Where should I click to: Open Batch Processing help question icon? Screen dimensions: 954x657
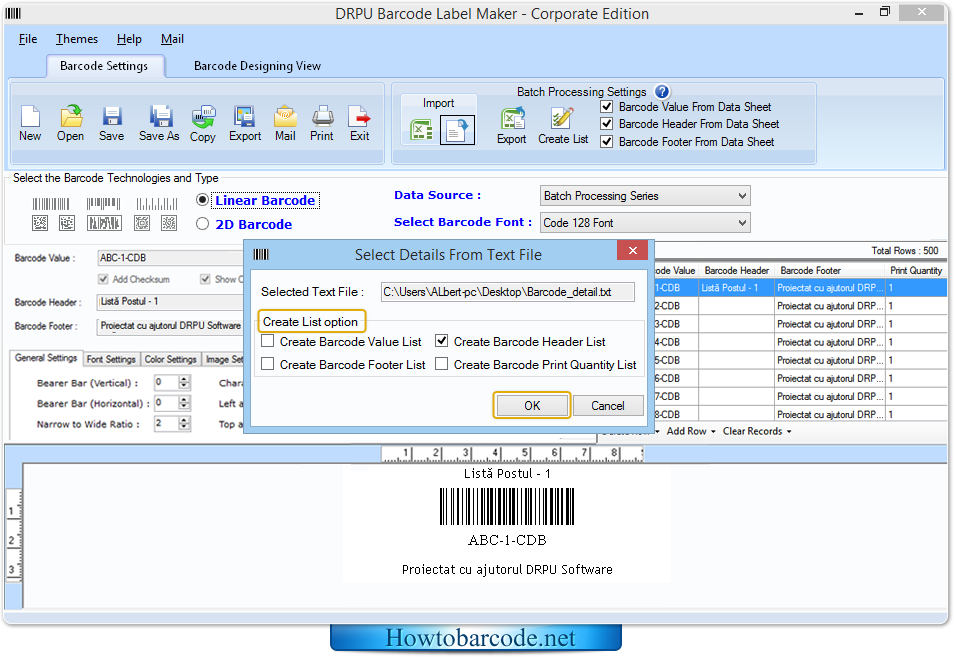pyautogui.click(x=662, y=92)
